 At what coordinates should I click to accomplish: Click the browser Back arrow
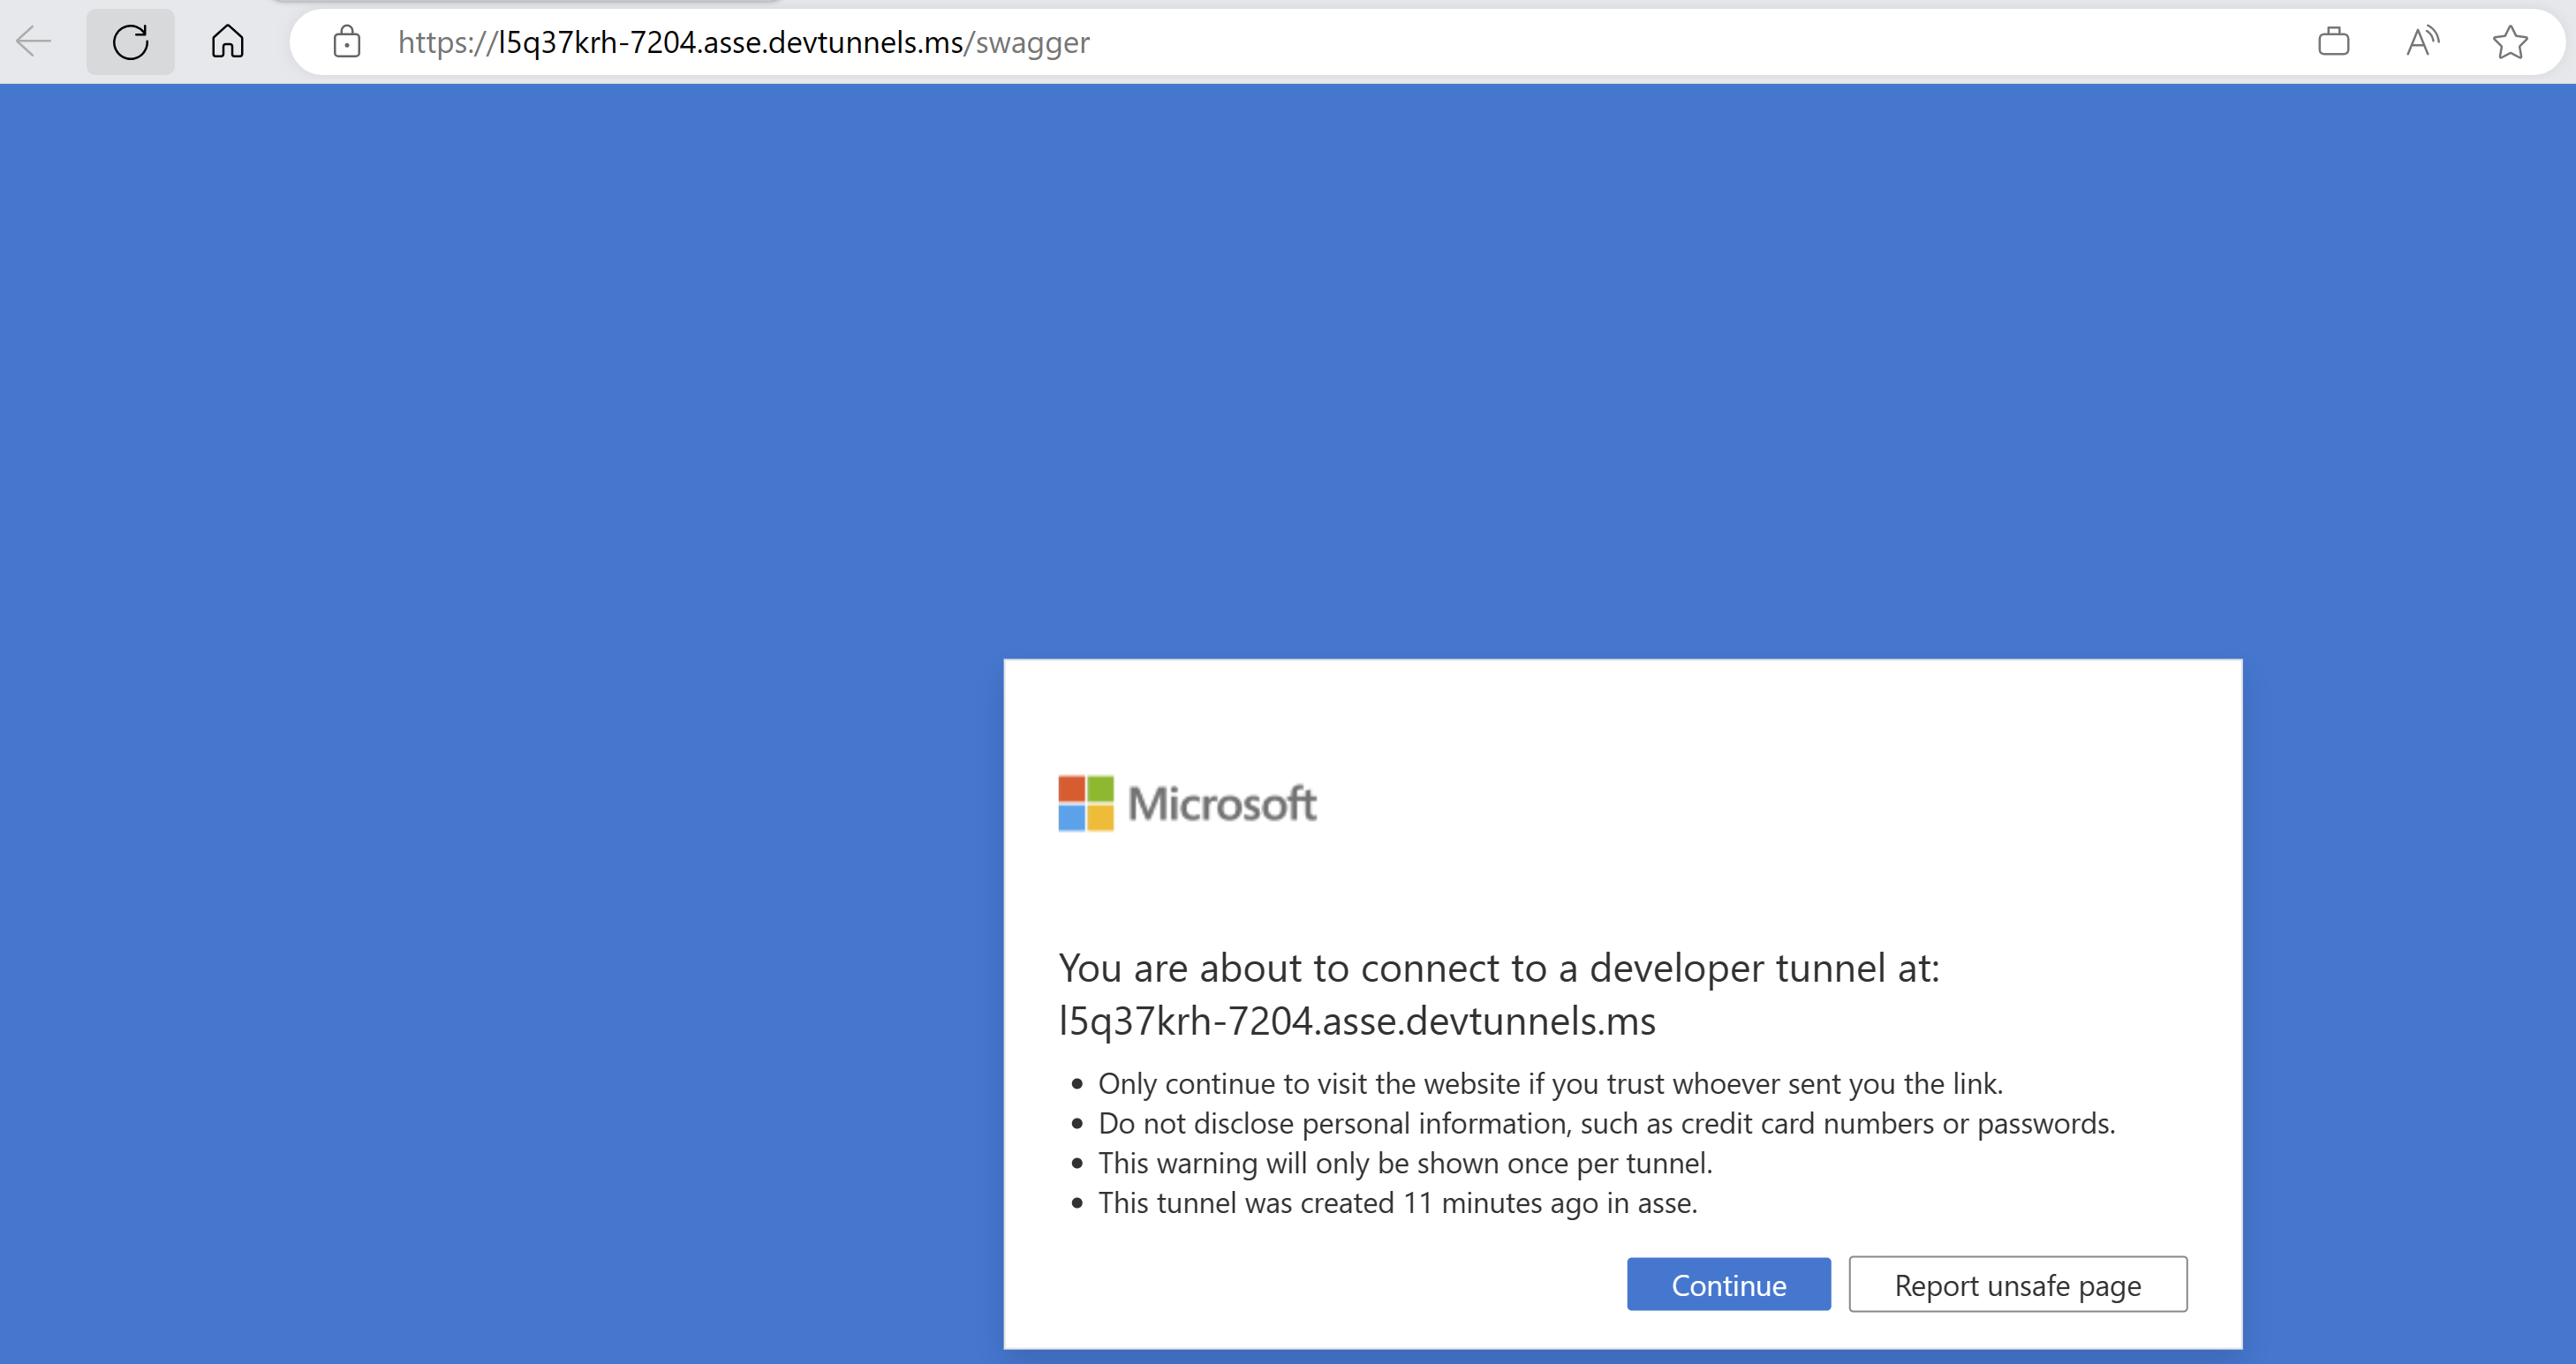click(x=34, y=42)
